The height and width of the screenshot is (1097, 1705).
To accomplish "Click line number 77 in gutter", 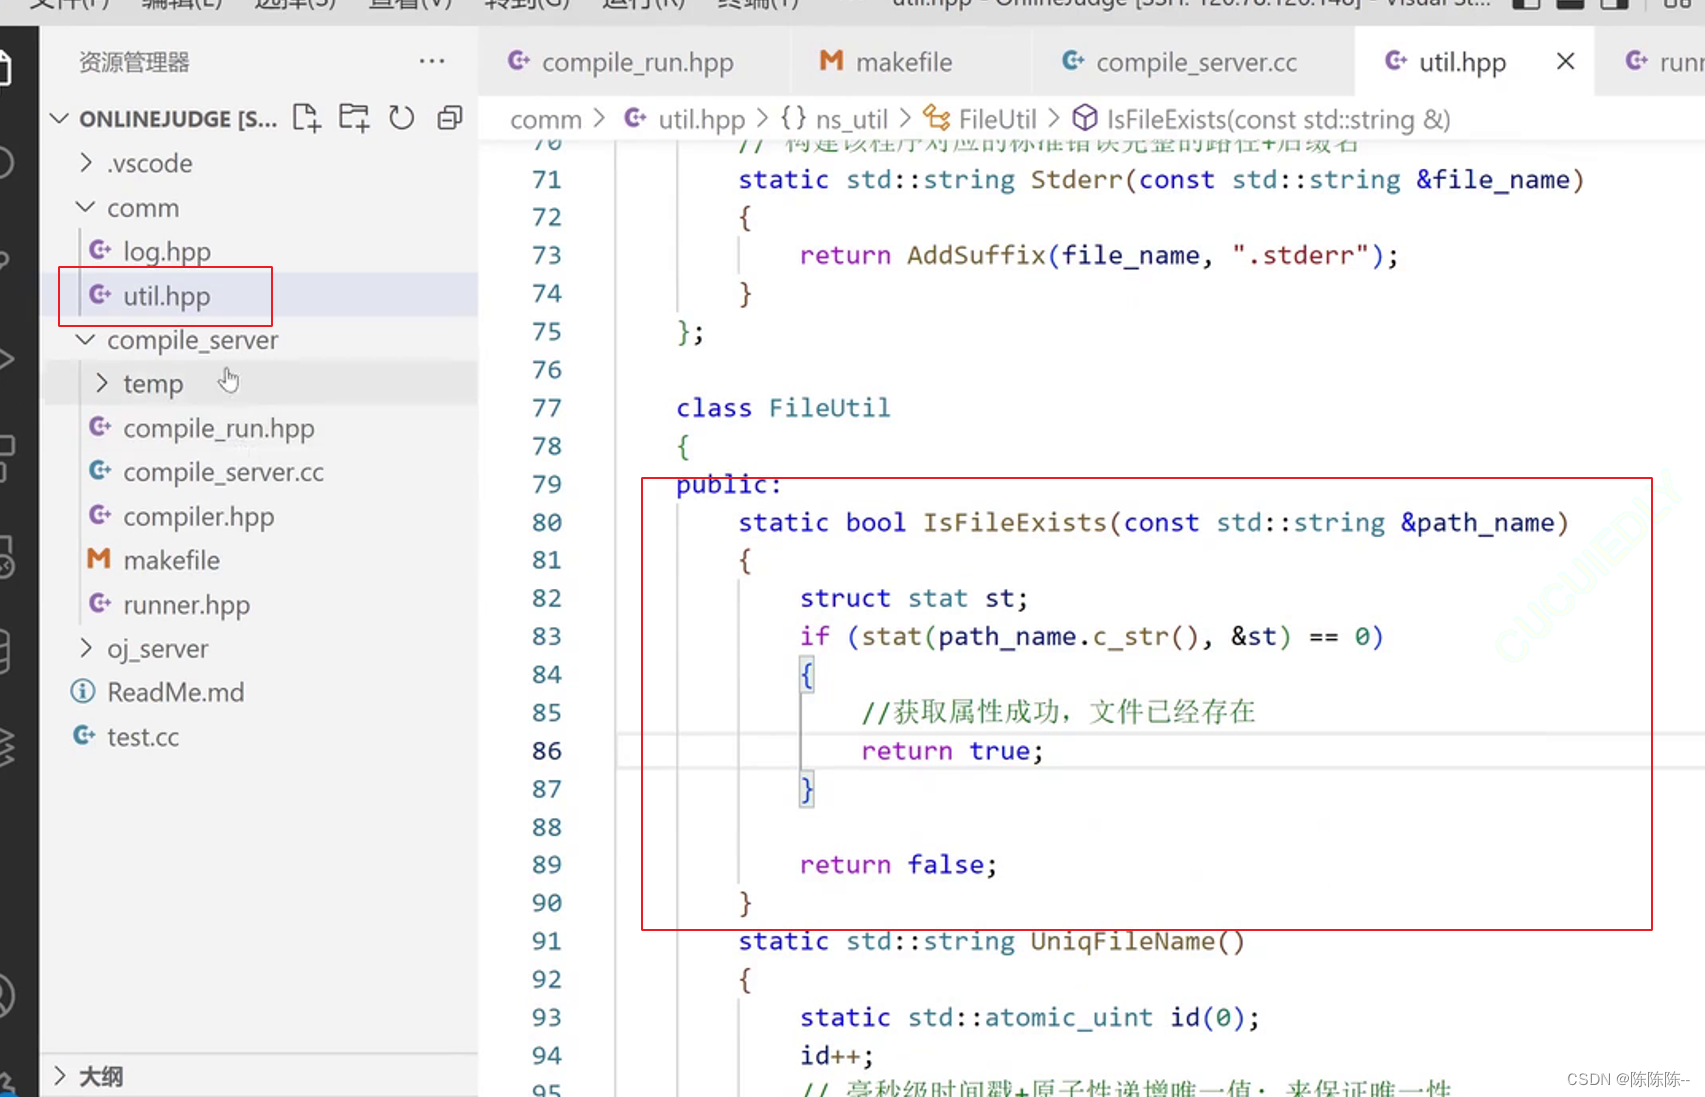I will coord(546,408).
